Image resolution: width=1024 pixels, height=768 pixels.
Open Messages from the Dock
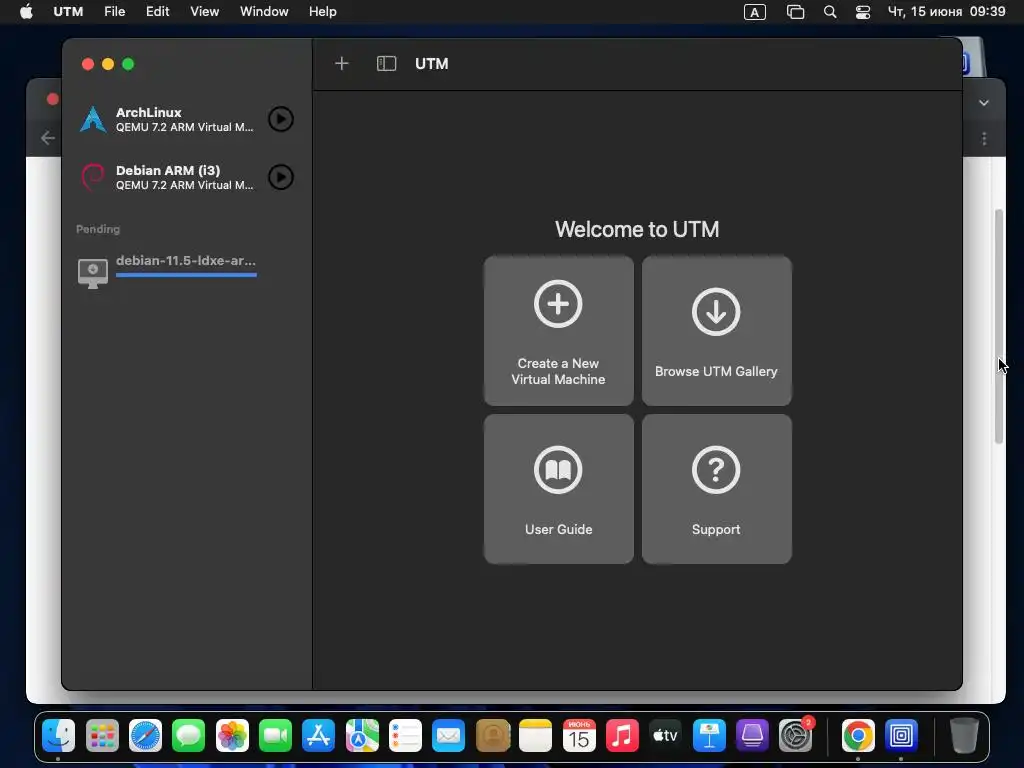click(x=189, y=736)
